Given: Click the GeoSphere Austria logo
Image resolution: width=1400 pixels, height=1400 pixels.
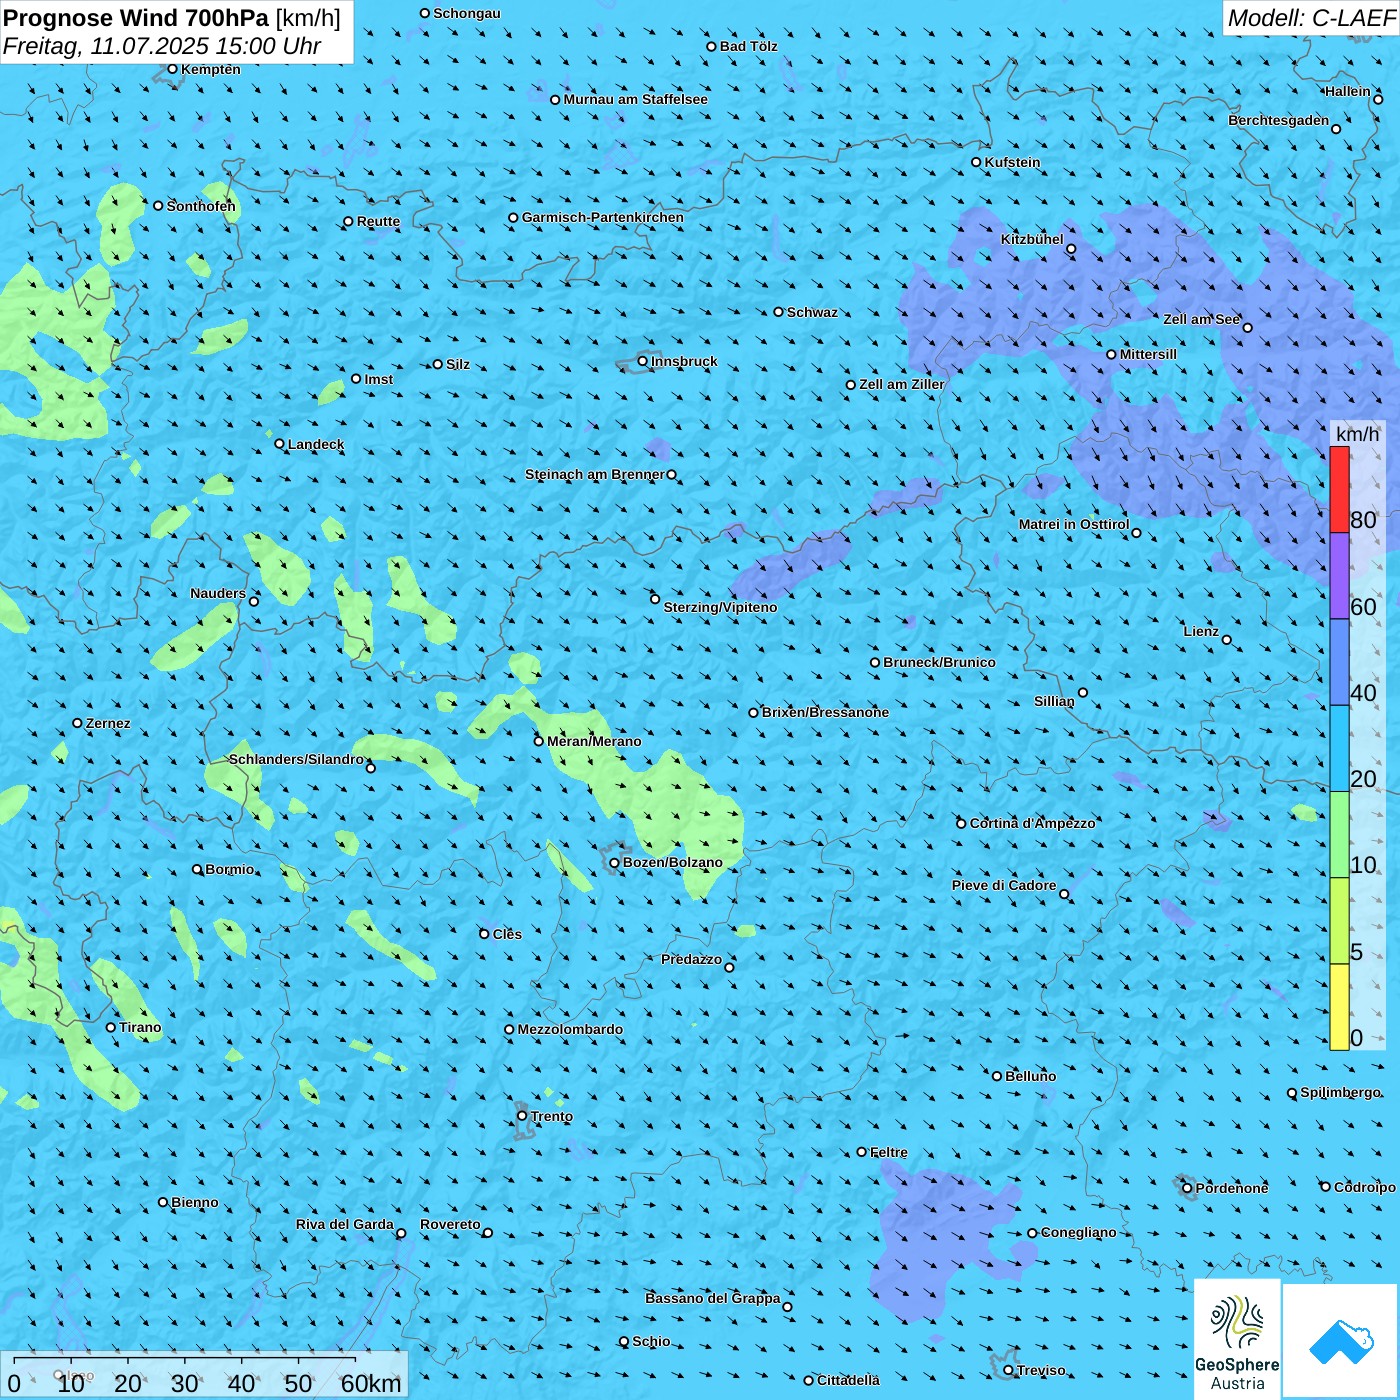Looking at the screenshot, I should (x=1237, y=1338).
